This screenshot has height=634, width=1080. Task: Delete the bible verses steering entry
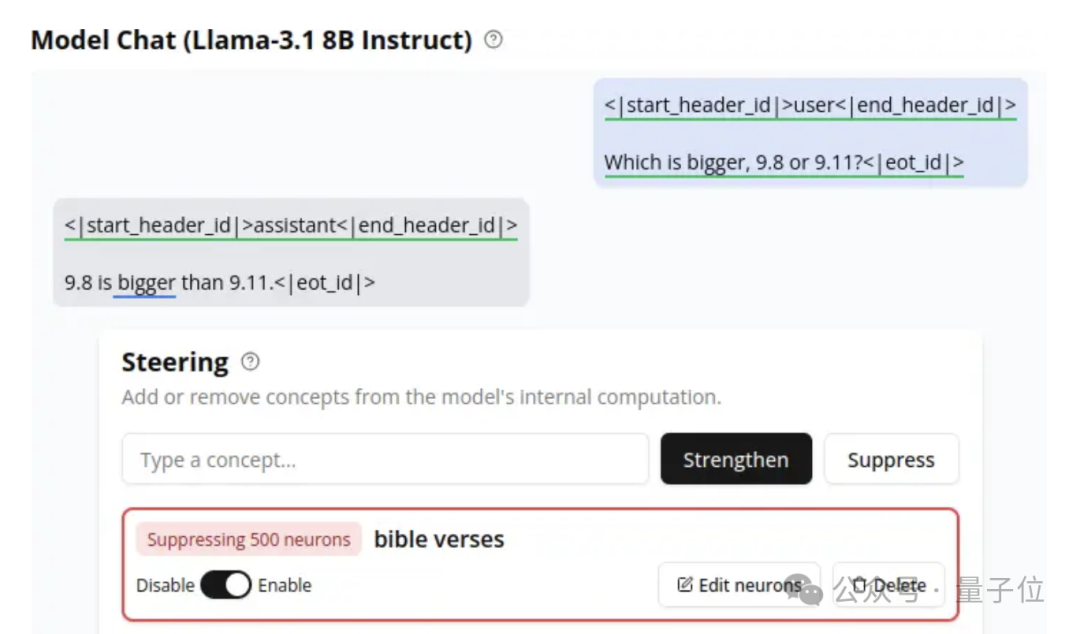[889, 584]
